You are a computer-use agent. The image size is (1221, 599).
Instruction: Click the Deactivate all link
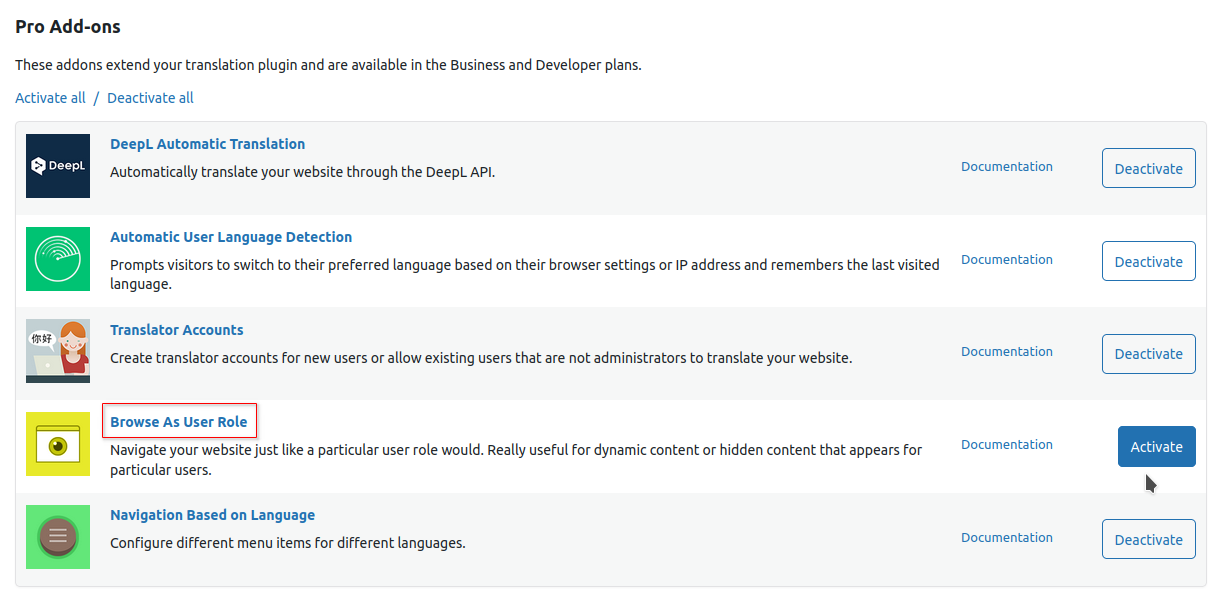coord(150,98)
